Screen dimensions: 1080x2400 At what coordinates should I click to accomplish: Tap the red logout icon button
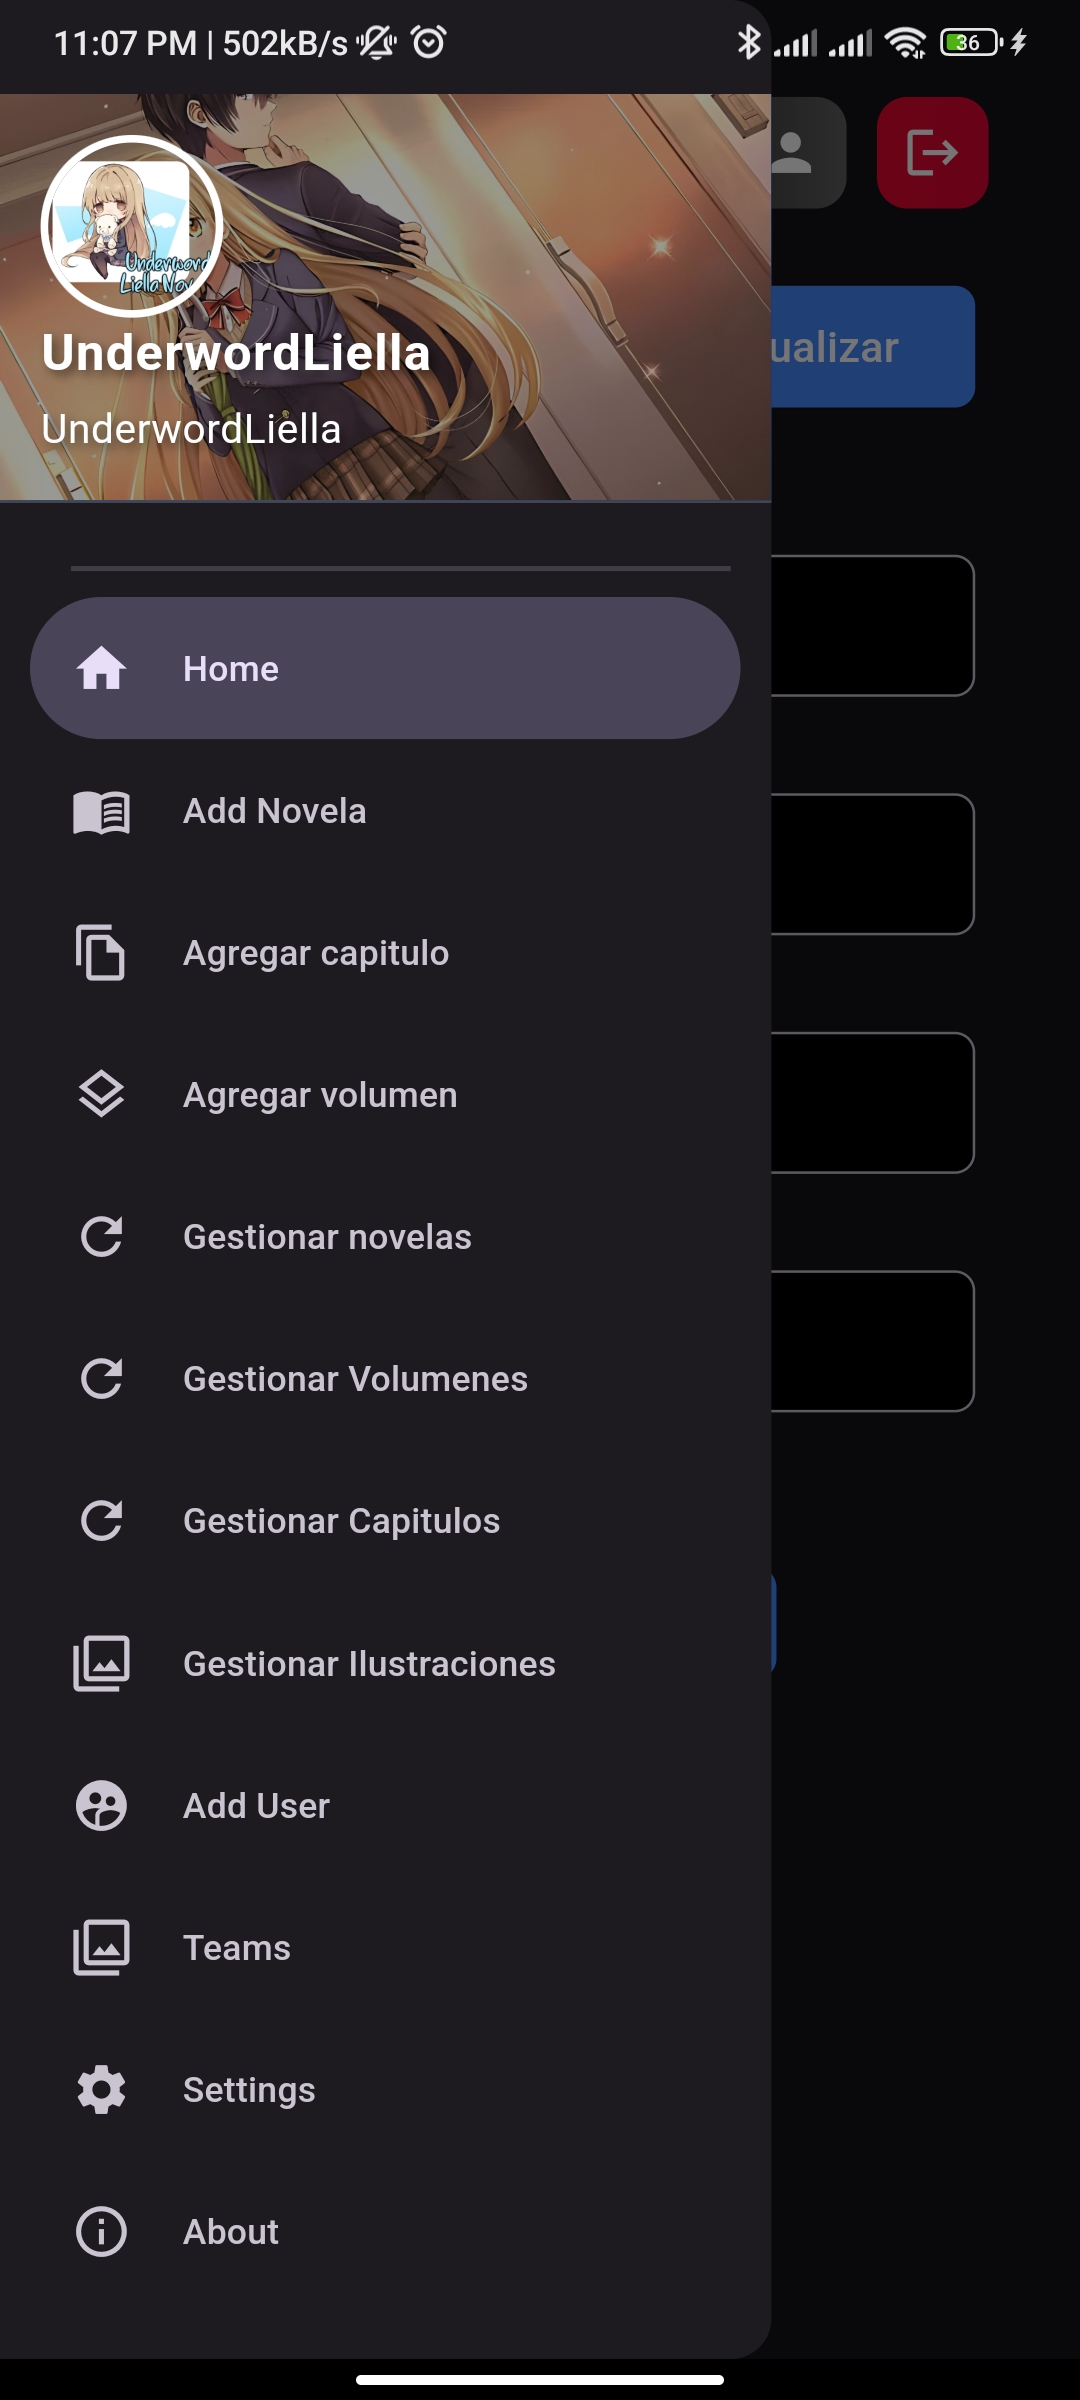pyautogui.click(x=932, y=153)
